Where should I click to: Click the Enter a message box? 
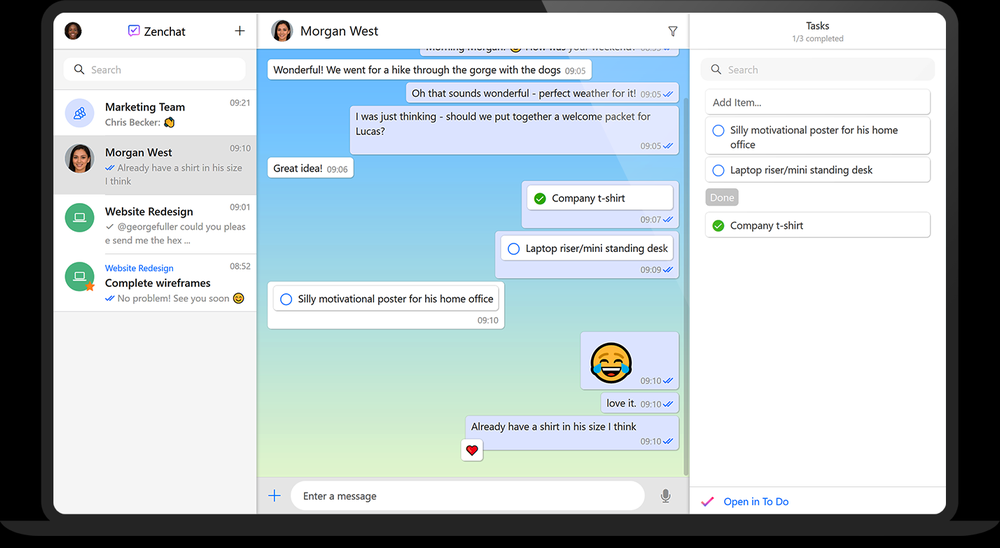467,496
